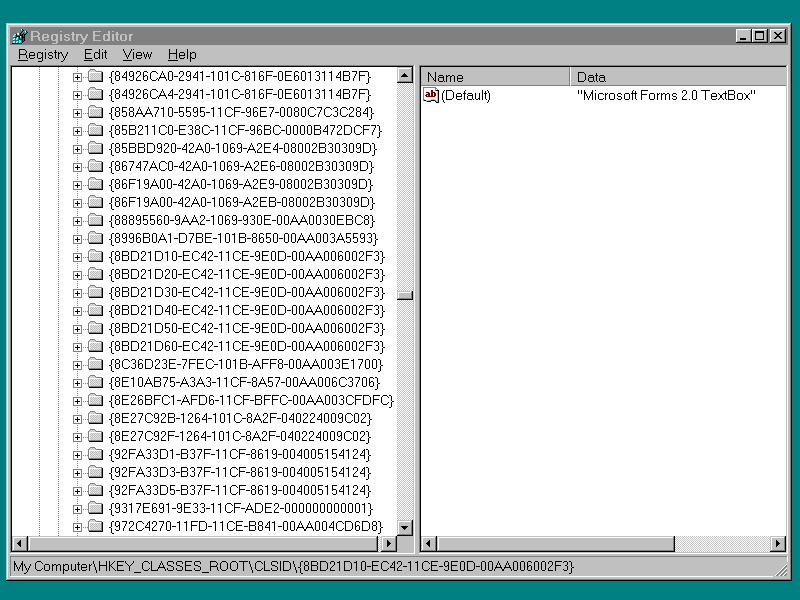Expand the {8996B0A1-D7BE-101B-8650-00AA003A5593} key
Screen dimensions: 800x600
coord(78,238)
